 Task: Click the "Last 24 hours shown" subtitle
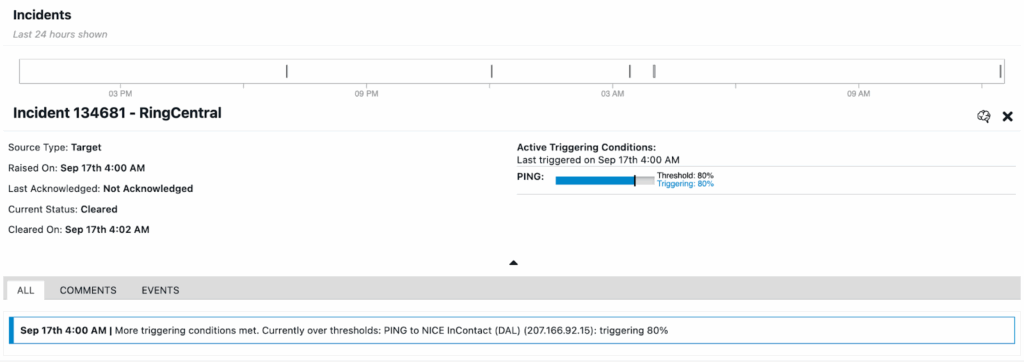click(x=60, y=34)
